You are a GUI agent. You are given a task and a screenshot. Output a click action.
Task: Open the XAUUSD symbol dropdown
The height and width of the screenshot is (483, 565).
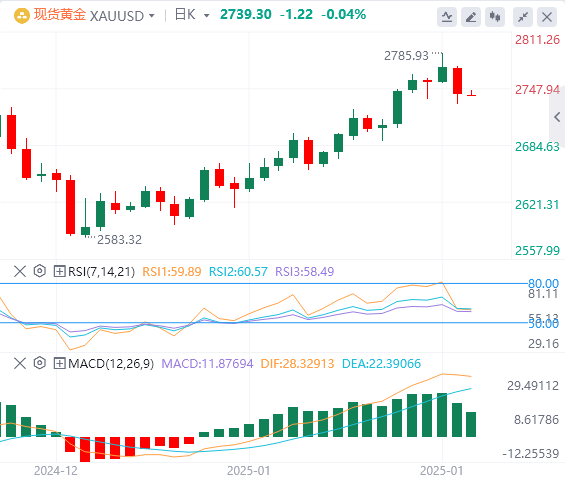[152, 16]
